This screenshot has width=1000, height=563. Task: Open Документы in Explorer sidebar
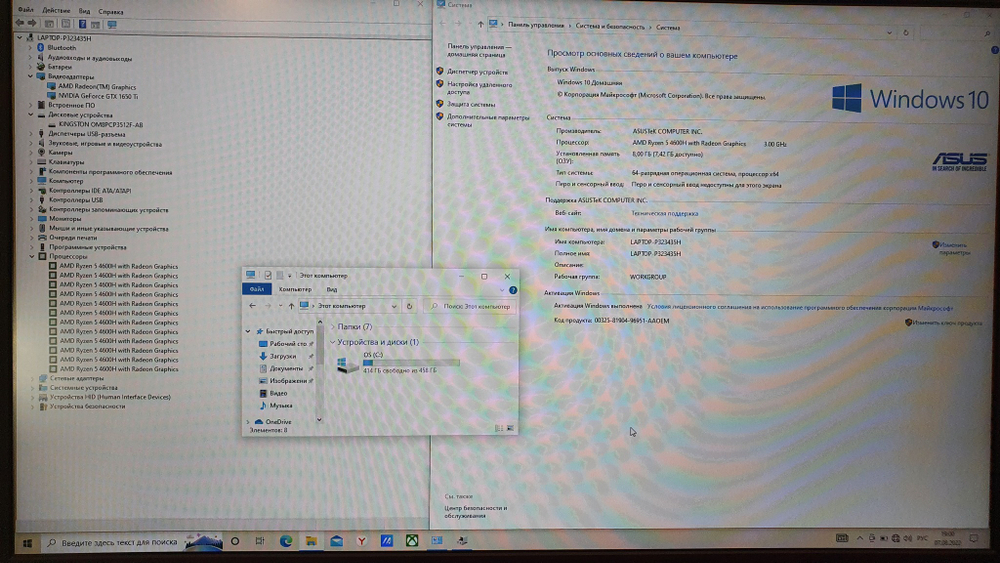(285, 369)
